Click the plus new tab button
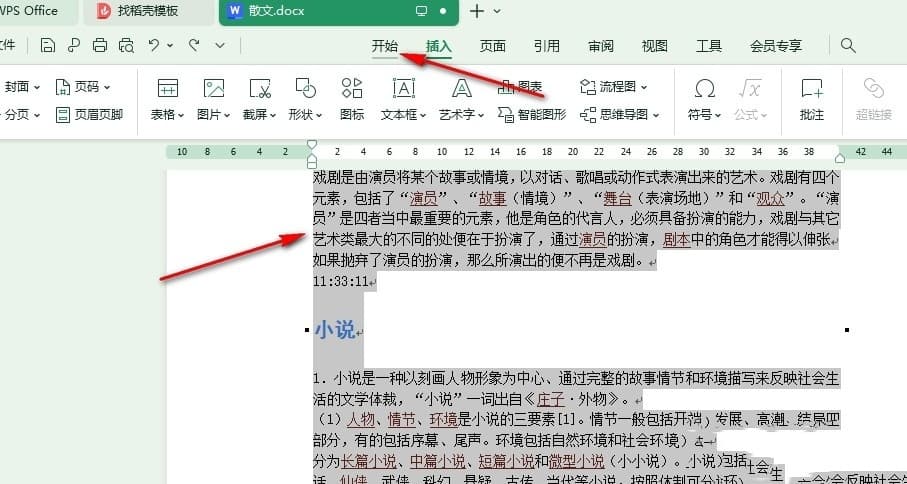The image size is (907, 484). [477, 11]
